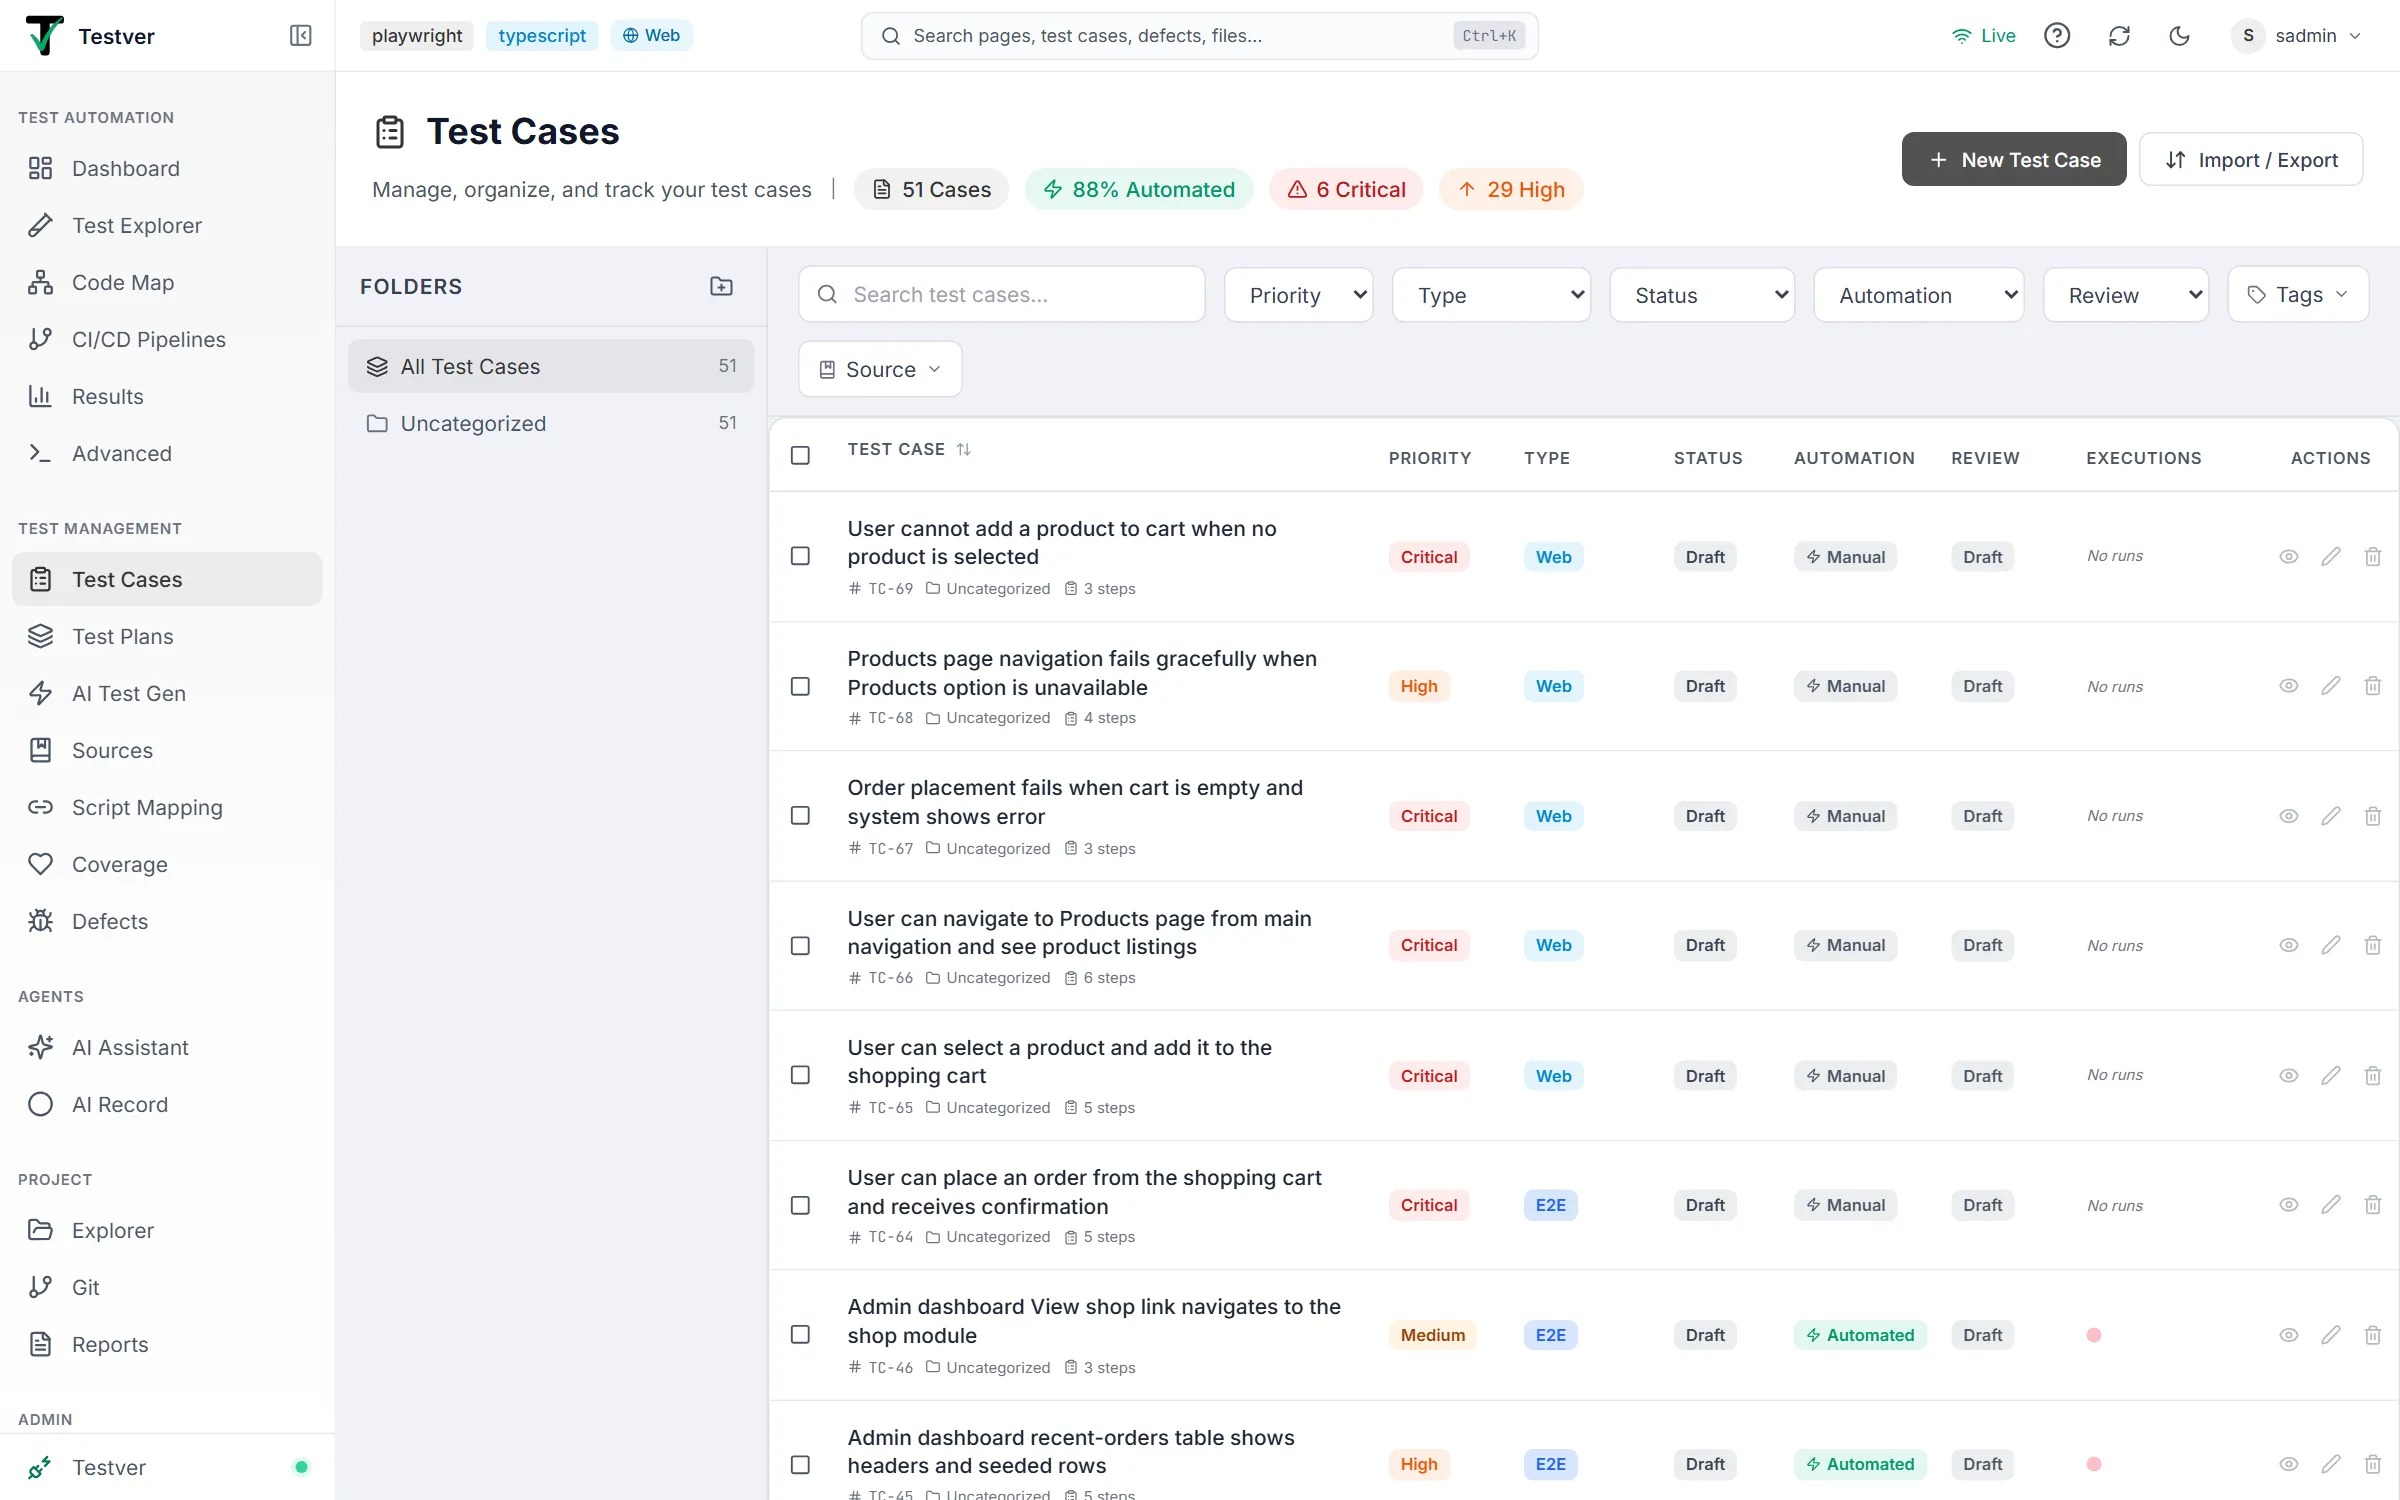
Task: Sort by Test Case column arrows
Action: [x=963, y=449]
